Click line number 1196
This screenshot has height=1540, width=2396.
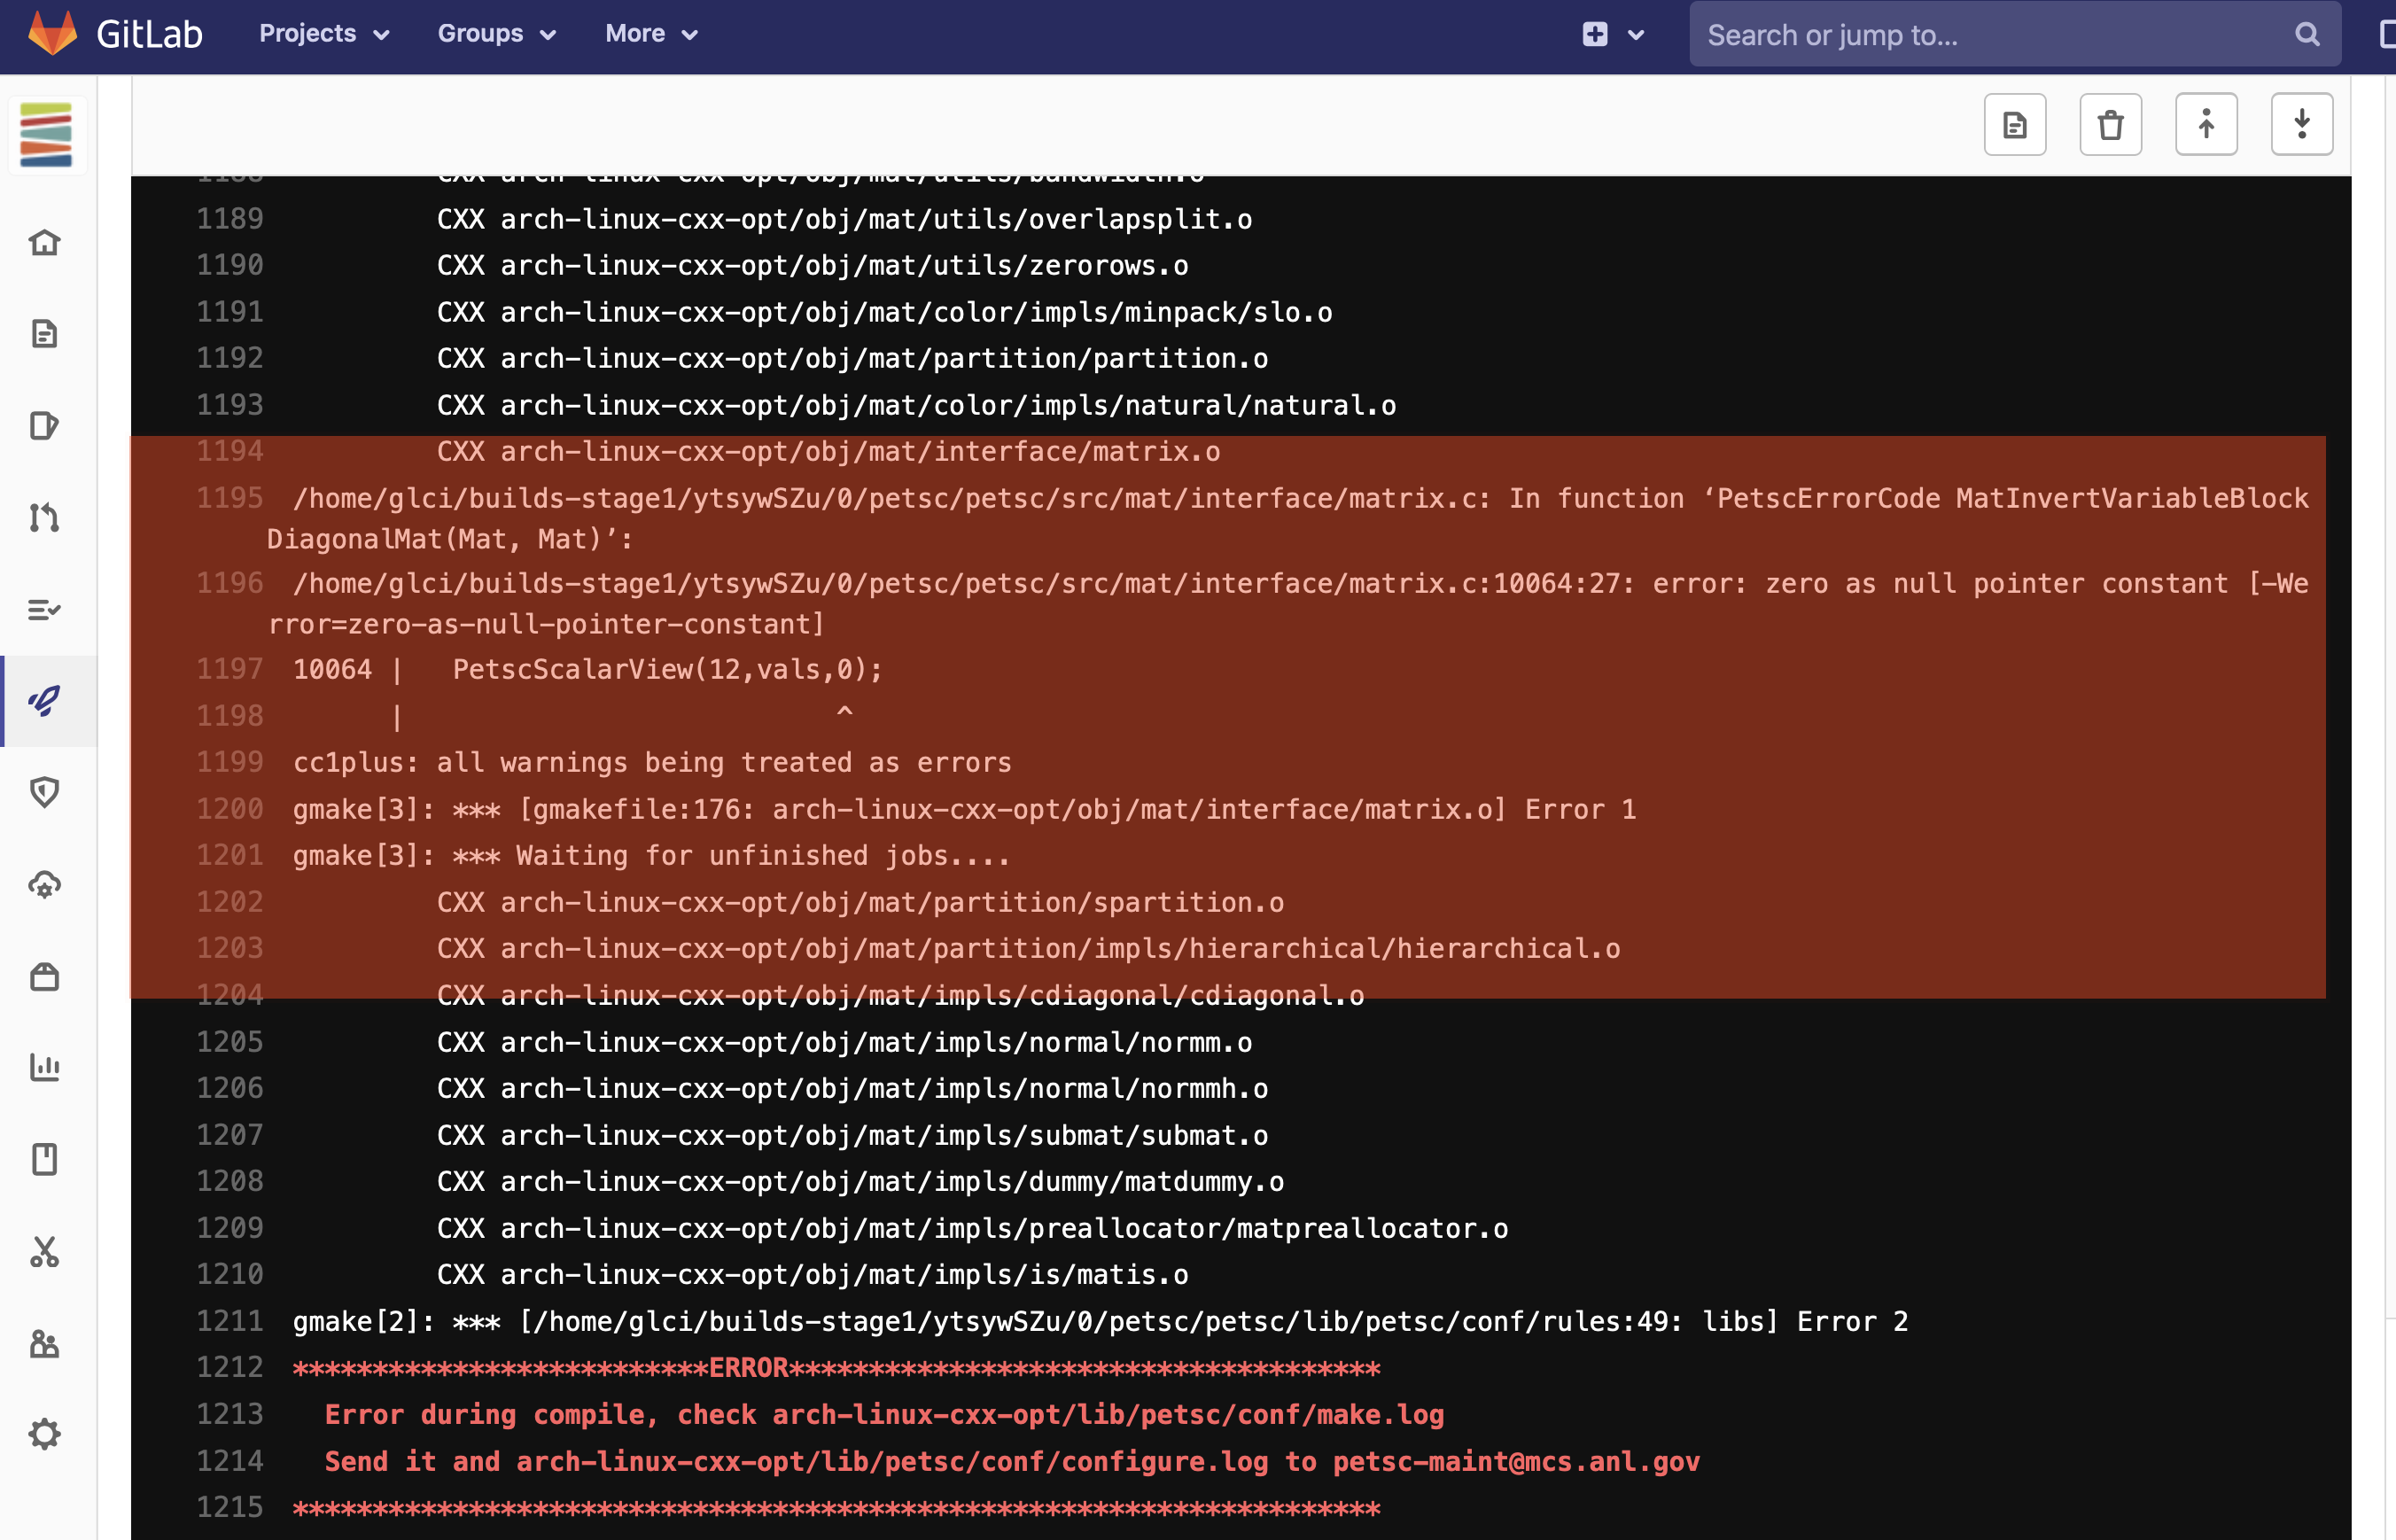(230, 583)
